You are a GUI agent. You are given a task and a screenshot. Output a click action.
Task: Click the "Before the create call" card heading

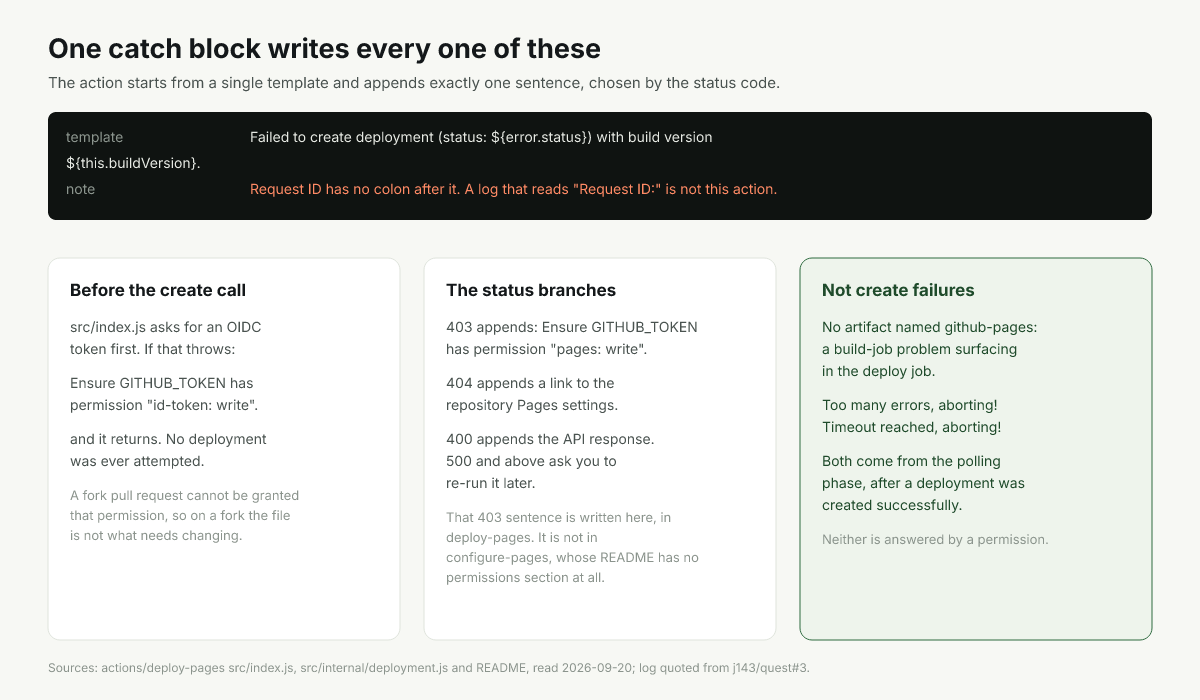click(158, 290)
